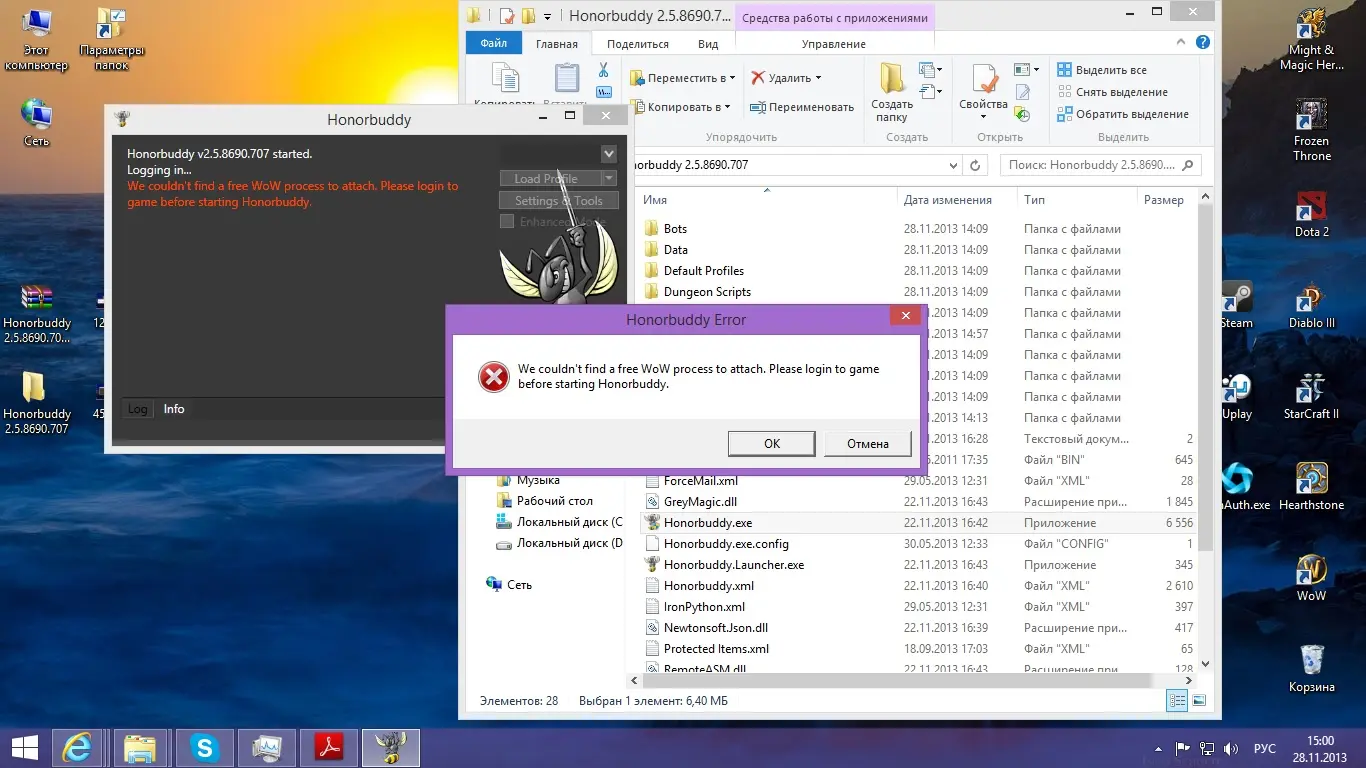Click the Свойства checkmark sheet icon
Screen dimensions: 1366x768
pyautogui.click(x=984, y=79)
